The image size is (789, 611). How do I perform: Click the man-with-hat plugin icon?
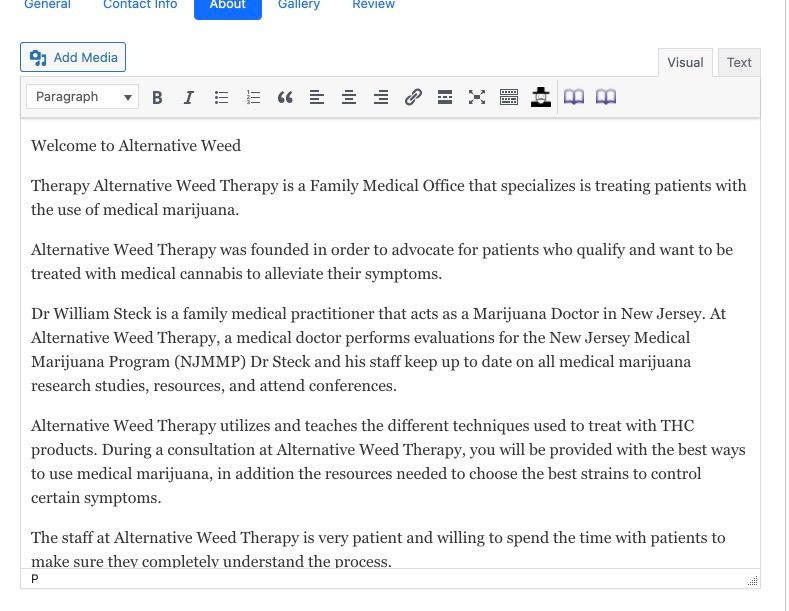[541, 97]
